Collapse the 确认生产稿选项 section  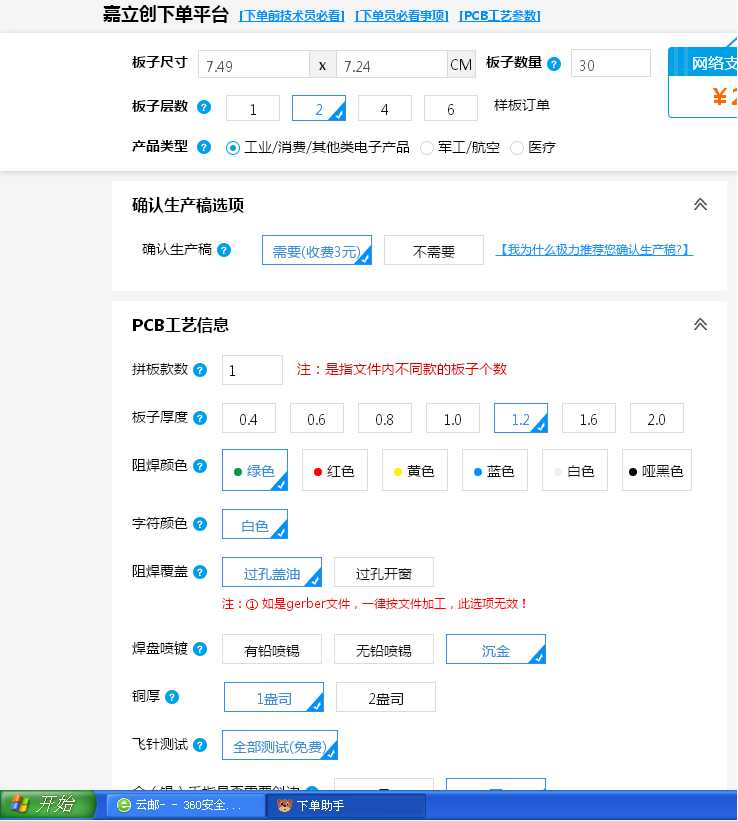[x=700, y=205]
